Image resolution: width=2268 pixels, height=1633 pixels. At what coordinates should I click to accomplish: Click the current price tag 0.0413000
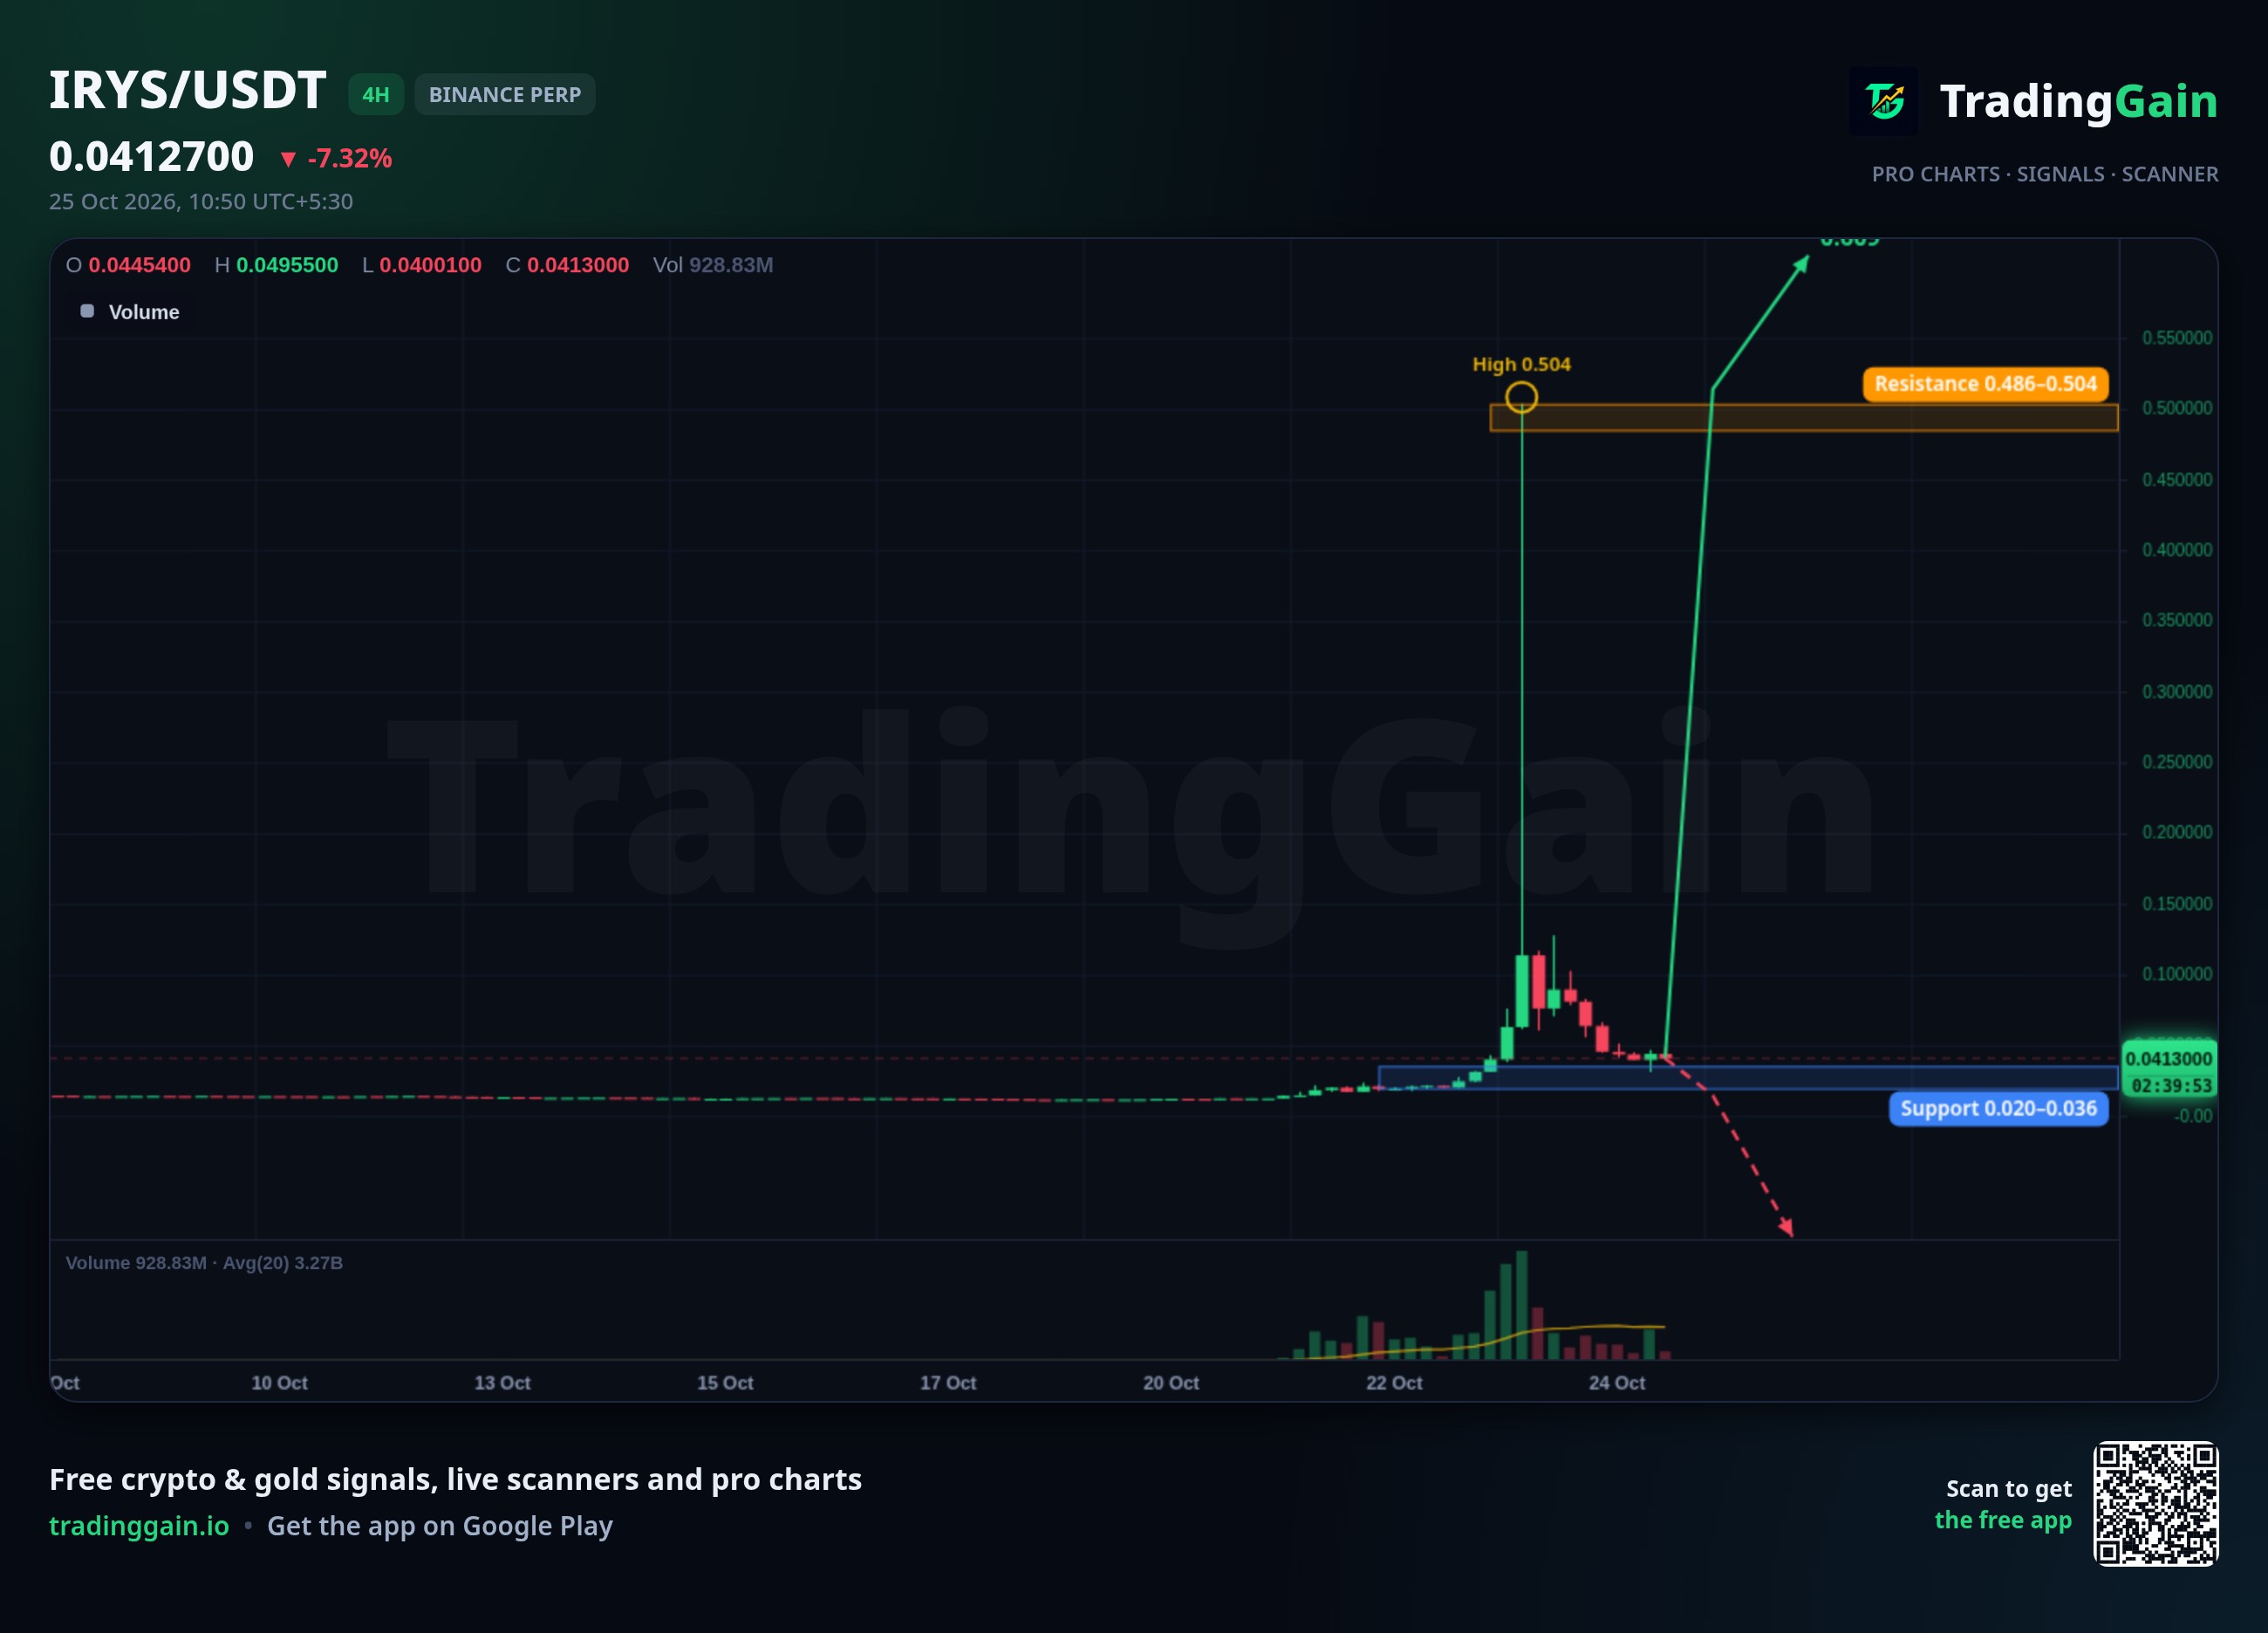[x=2169, y=1059]
